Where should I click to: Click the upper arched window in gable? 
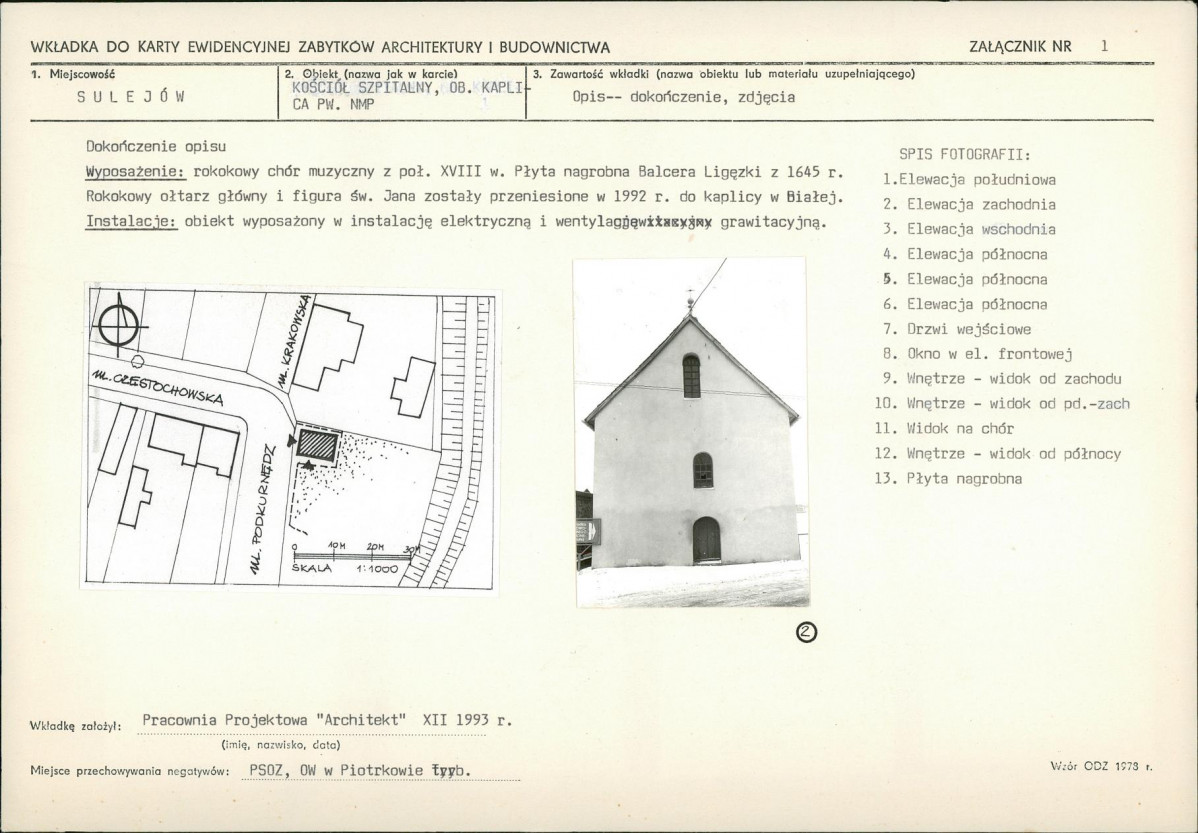(691, 375)
